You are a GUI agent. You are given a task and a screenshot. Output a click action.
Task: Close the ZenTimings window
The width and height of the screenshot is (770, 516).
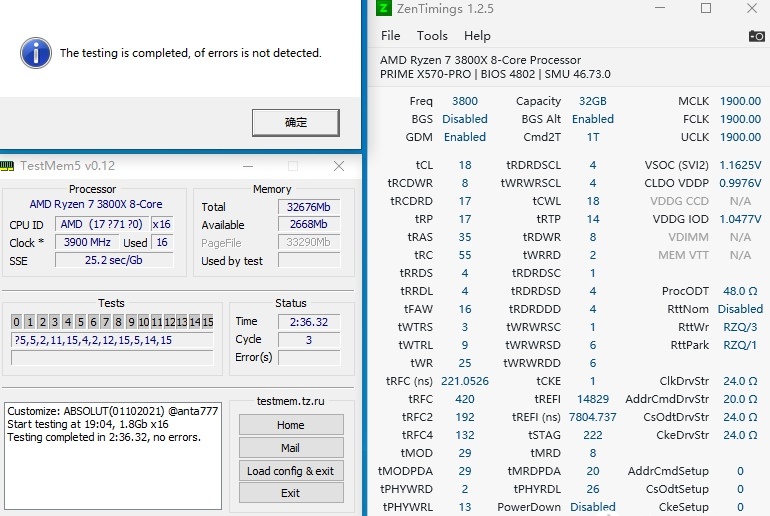[752, 8]
